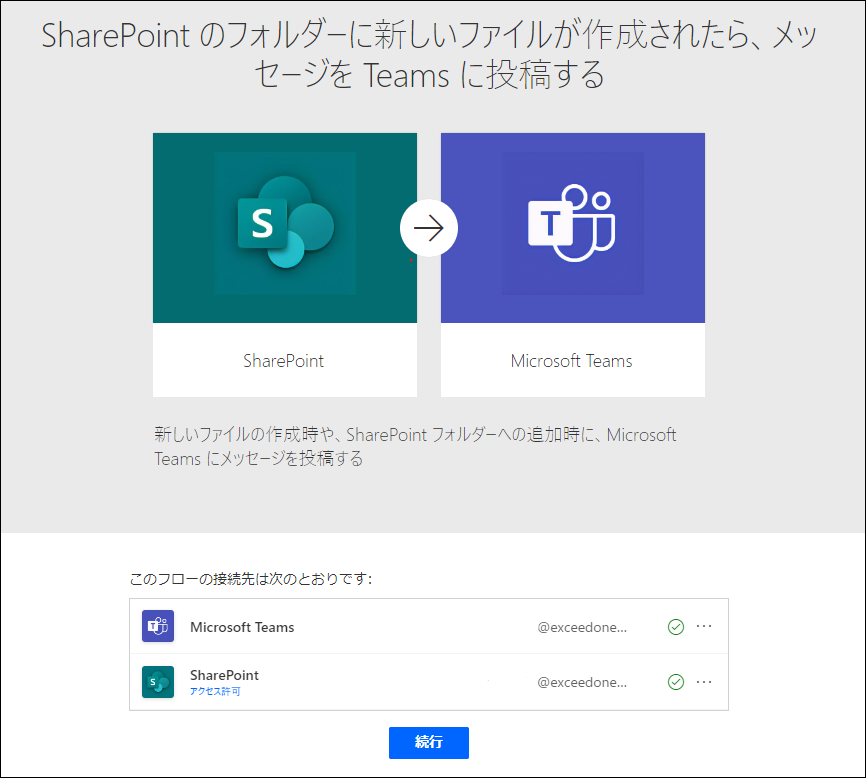Open the more options menu for Microsoft Teams
The width and height of the screenshot is (866, 778).
(704, 626)
